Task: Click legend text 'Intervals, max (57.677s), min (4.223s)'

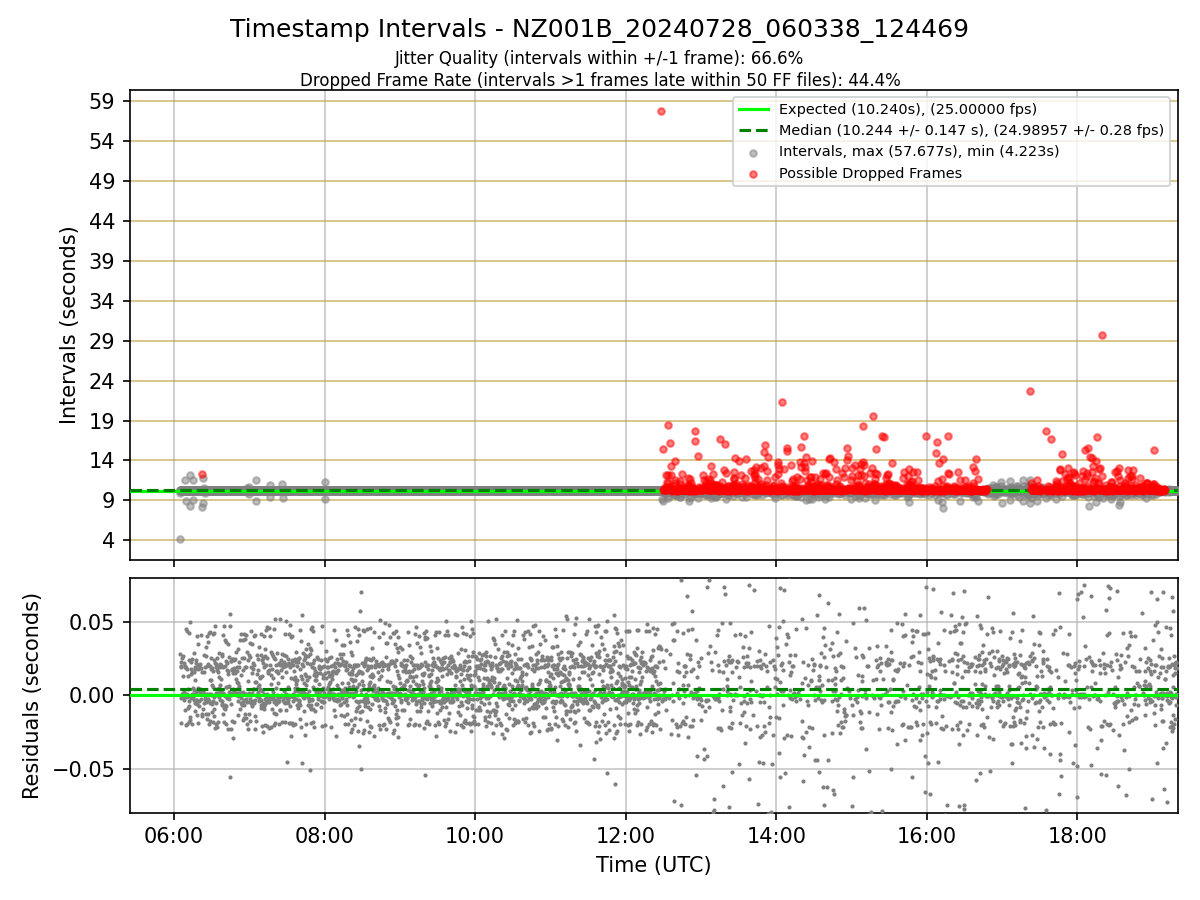Action: (x=919, y=151)
